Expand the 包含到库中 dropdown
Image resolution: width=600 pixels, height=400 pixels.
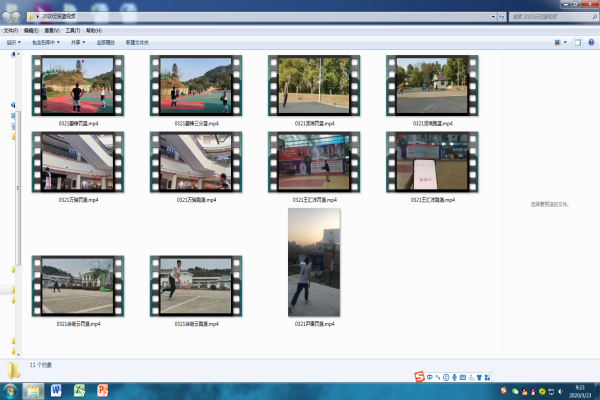coord(45,42)
